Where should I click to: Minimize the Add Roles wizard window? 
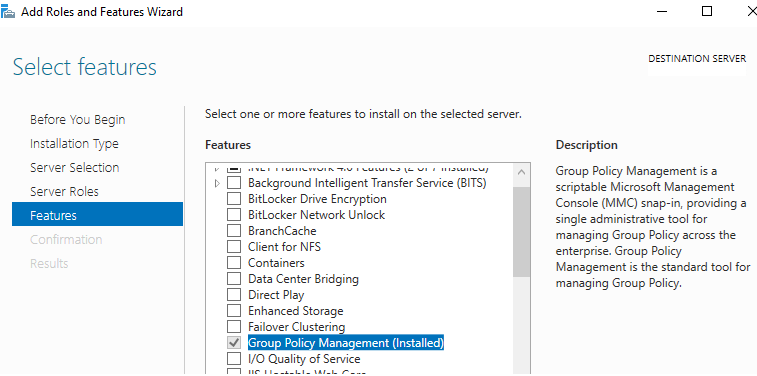pyautogui.click(x=662, y=12)
